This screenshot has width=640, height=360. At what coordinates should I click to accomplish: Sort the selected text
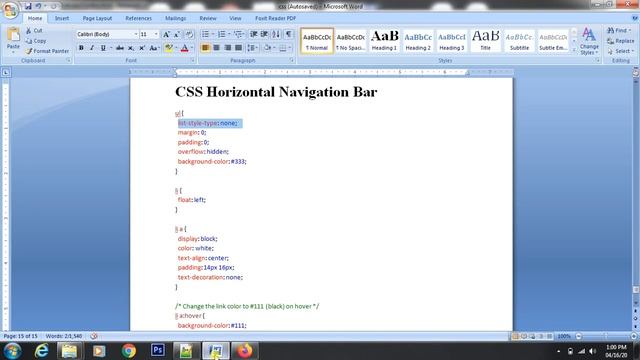tap(276, 34)
